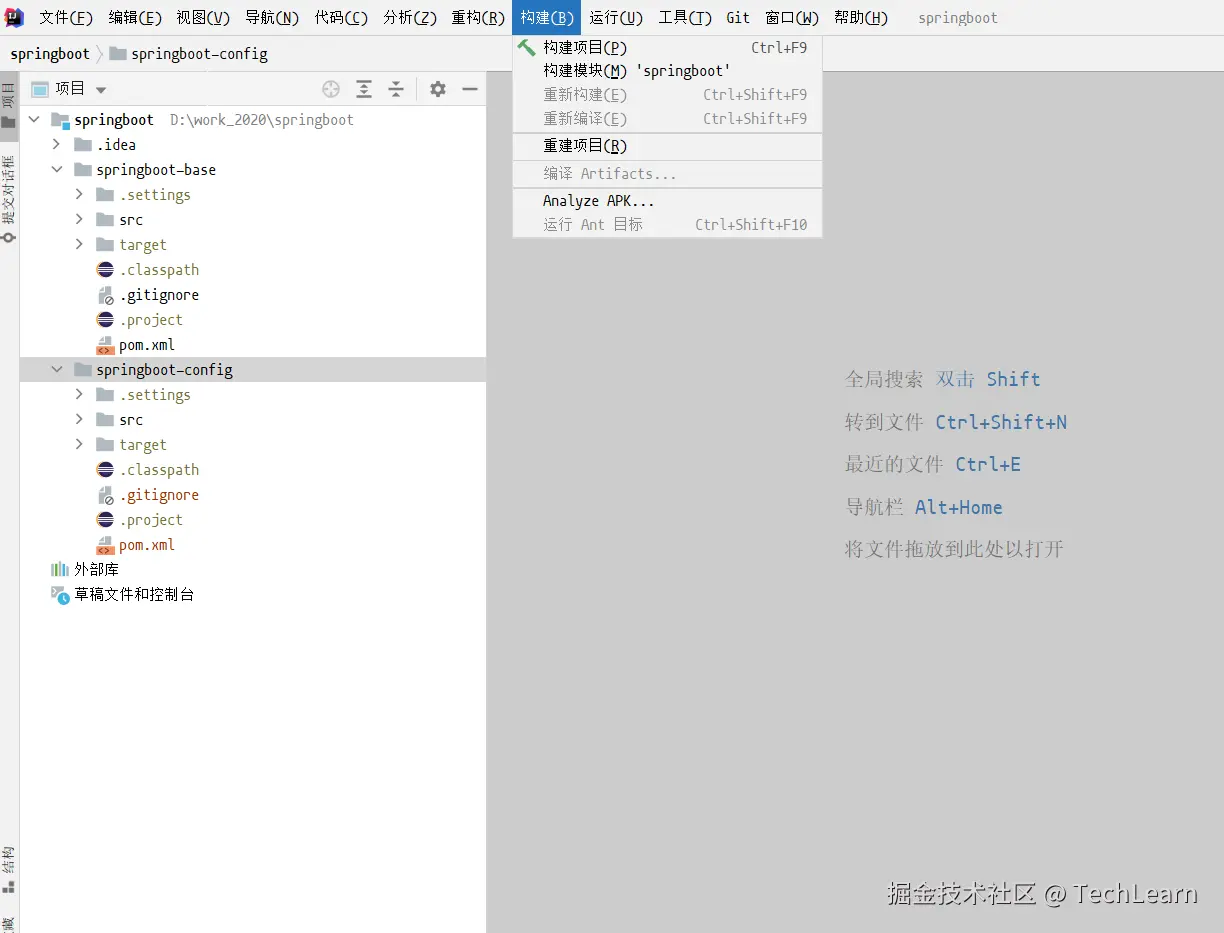Open the project panel settings gear
1224x933 pixels.
(438, 89)
